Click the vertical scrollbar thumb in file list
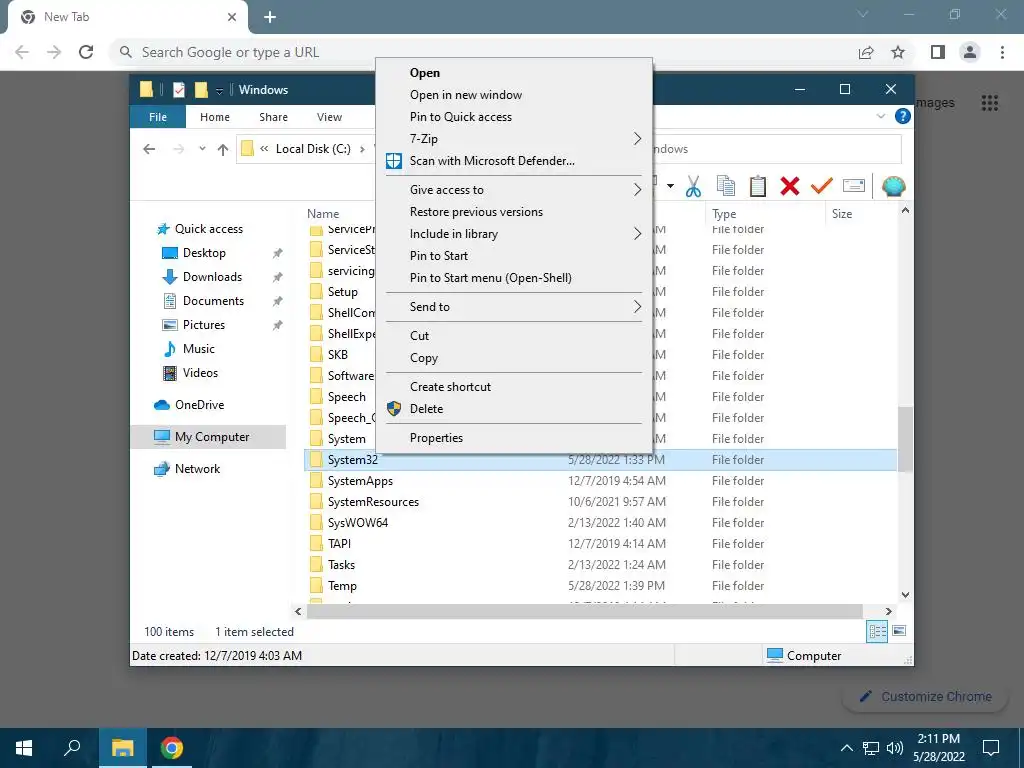The height and width of the screenshot is (768, 1024). (x=905, y=439)
